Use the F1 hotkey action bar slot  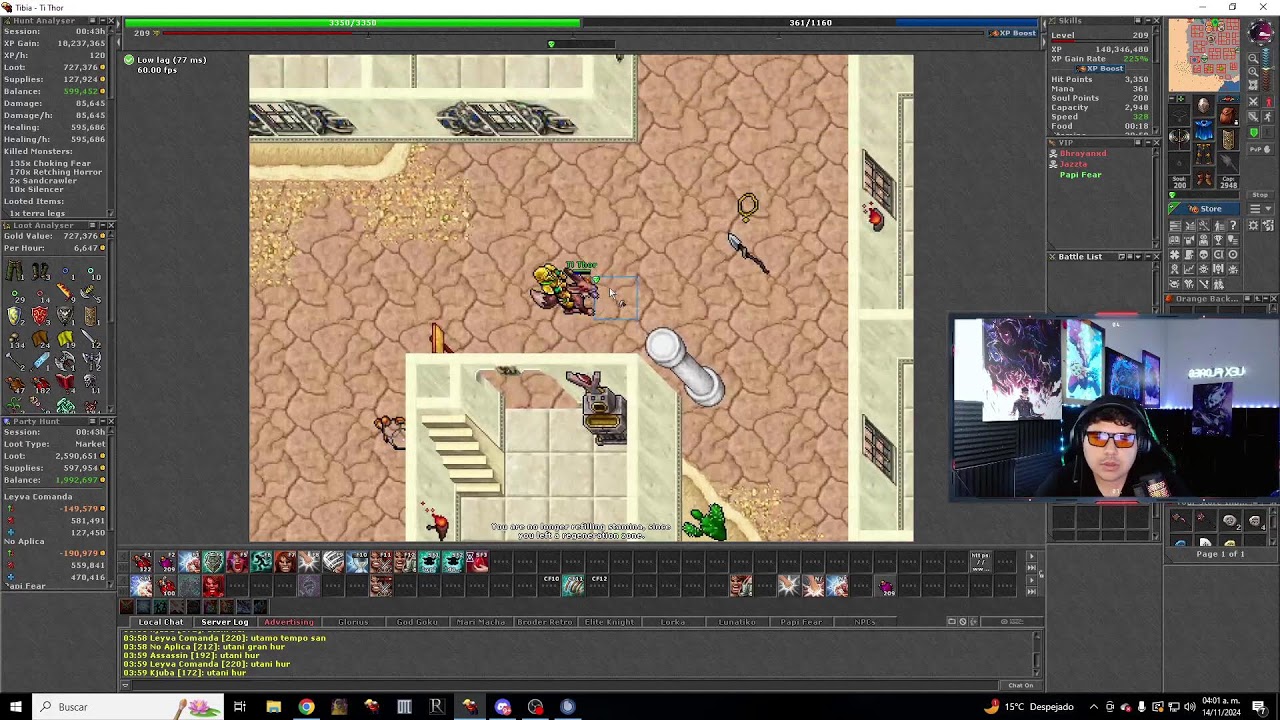(142, 563)
